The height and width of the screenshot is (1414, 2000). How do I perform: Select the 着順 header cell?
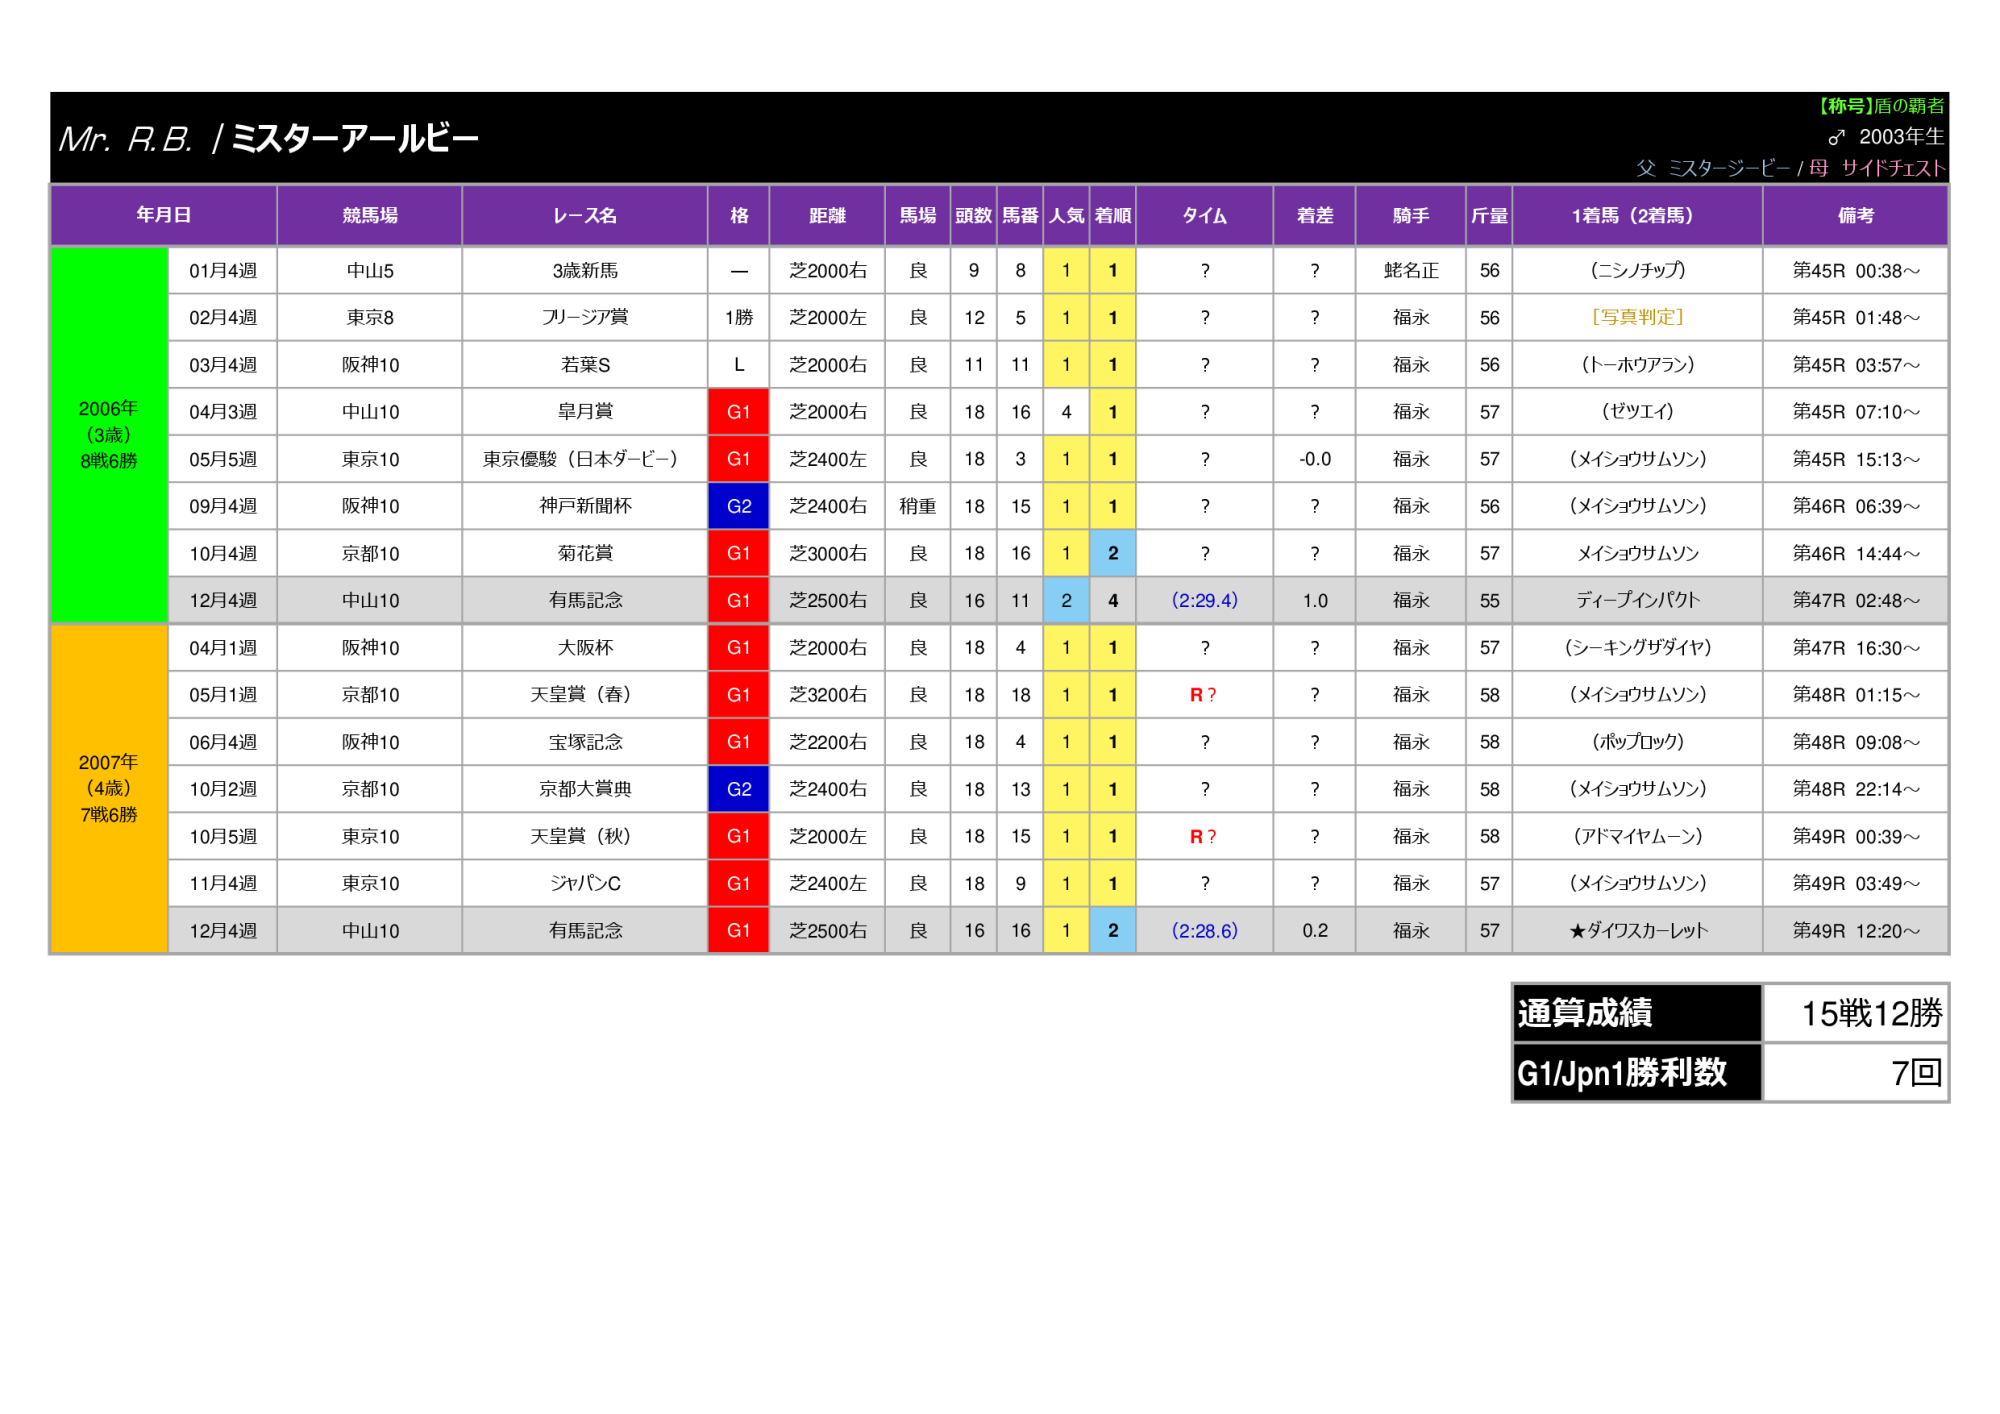pos(1112,215)
